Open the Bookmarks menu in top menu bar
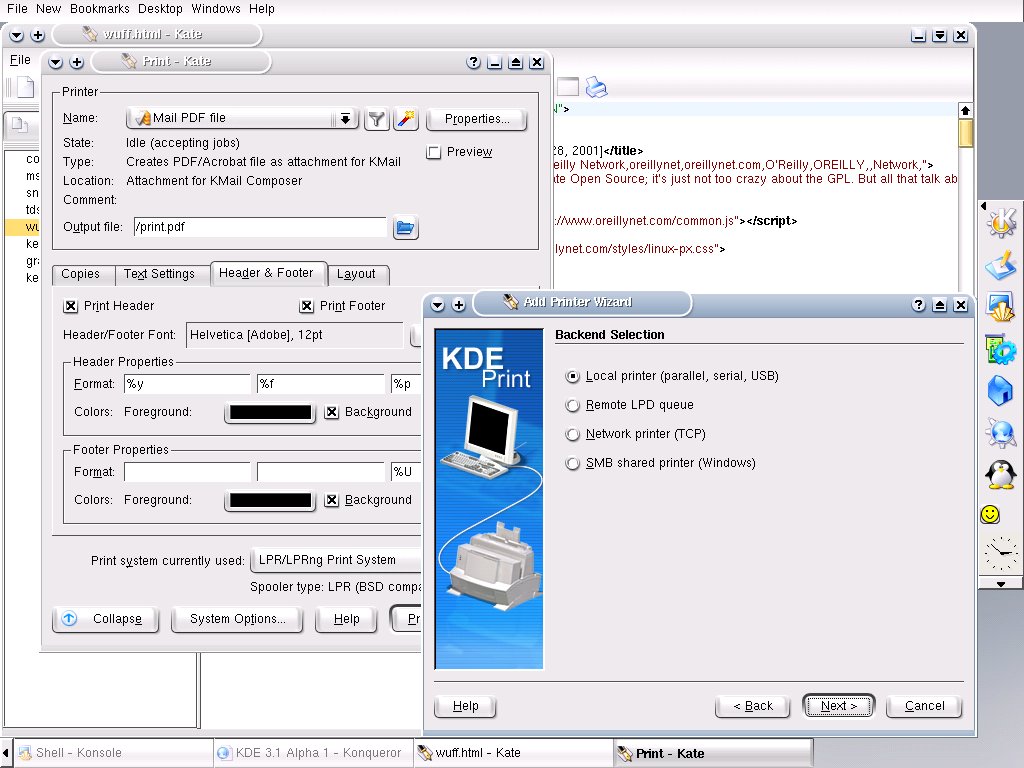The width and height of the screenshot is (1024, 768). coord(100,9)
